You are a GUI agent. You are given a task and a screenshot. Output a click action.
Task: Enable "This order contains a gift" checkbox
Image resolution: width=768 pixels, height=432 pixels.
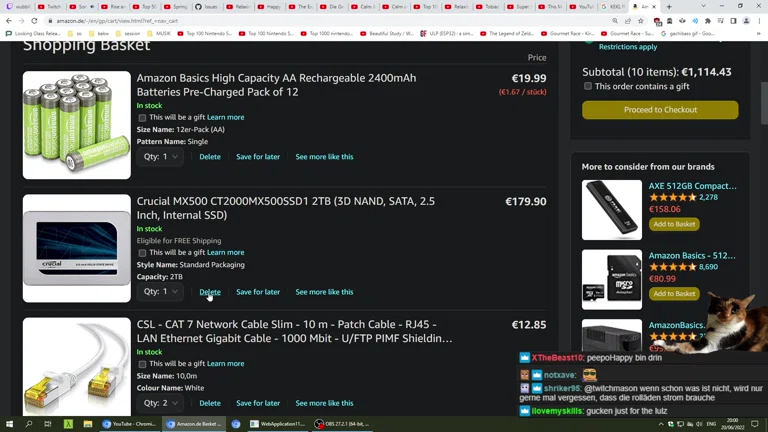click(x=588, y=87)
